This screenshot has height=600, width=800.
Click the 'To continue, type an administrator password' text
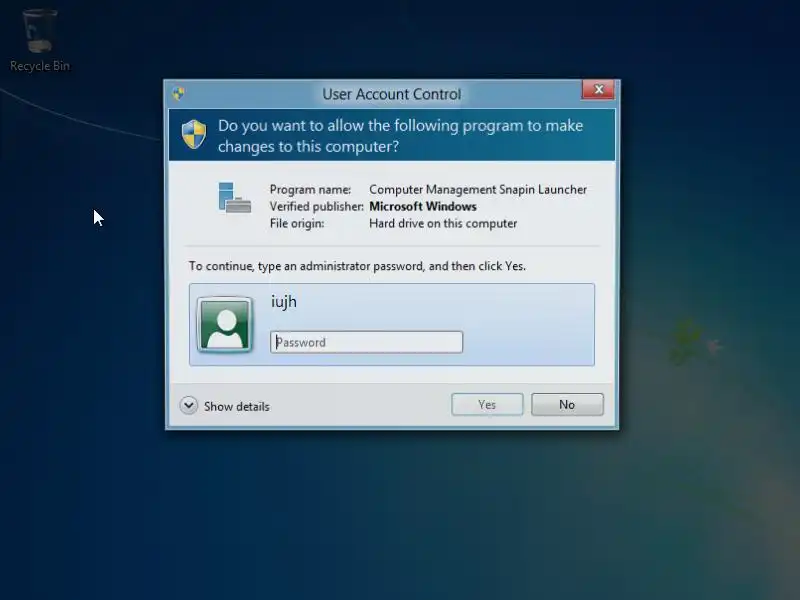357,266
